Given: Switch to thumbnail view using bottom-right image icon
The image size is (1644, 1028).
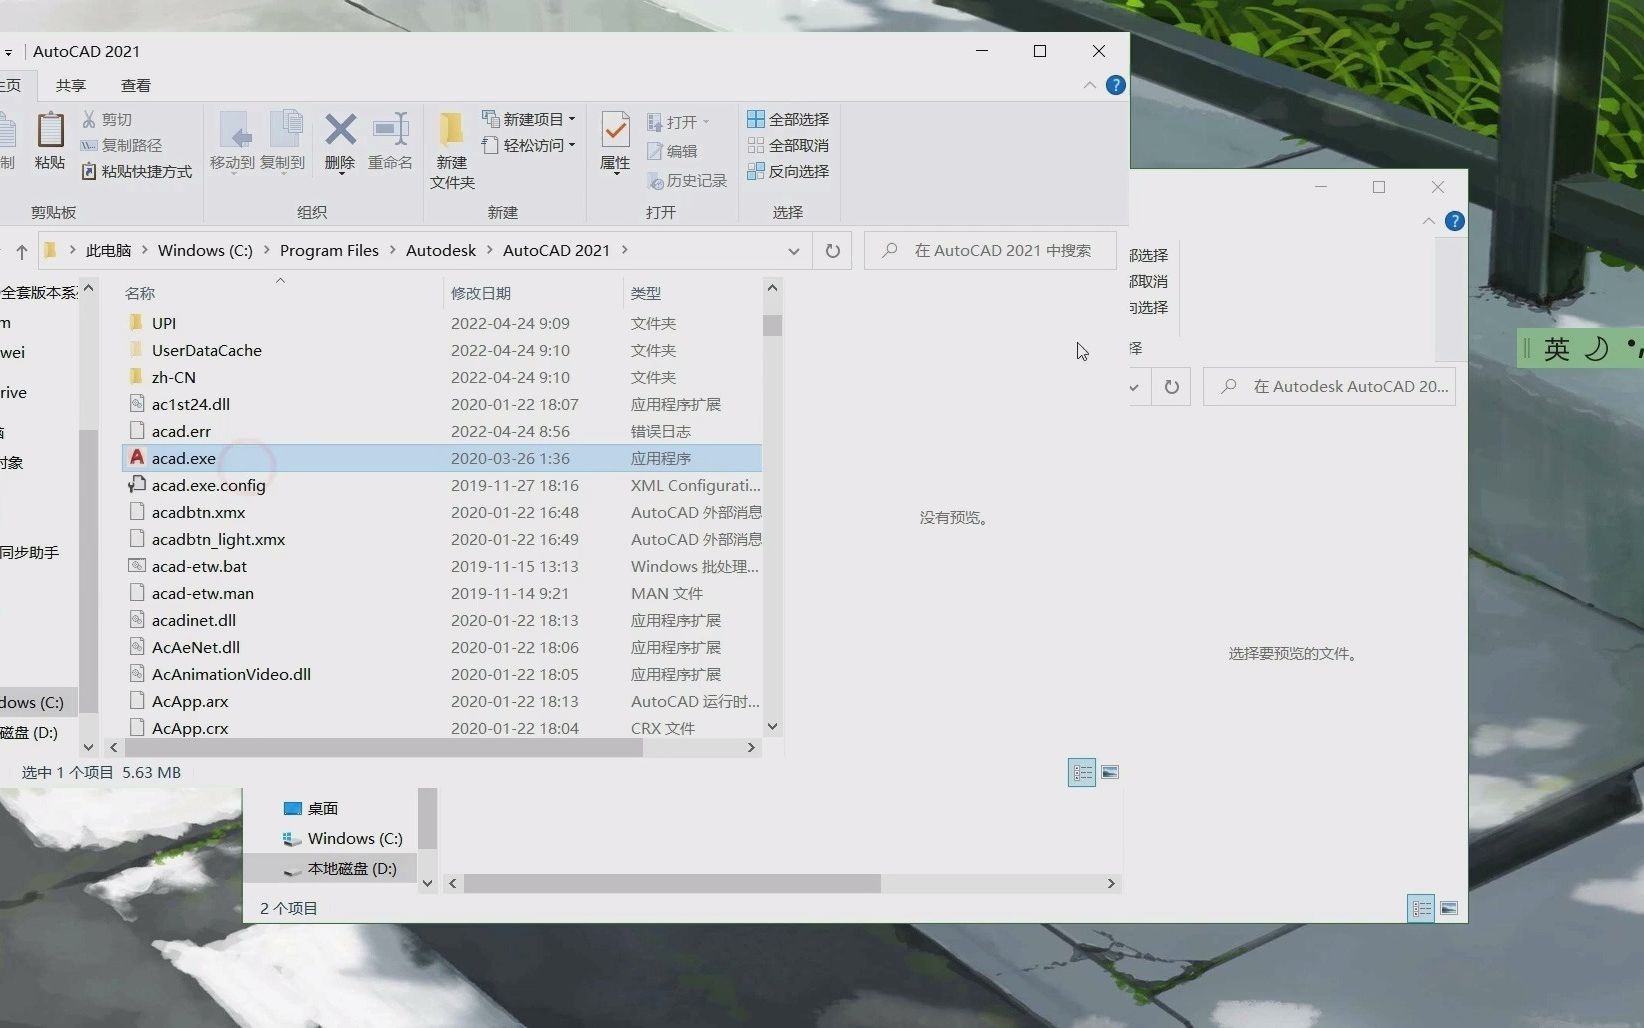Looking at the screenshot, I should point(1111,772).
